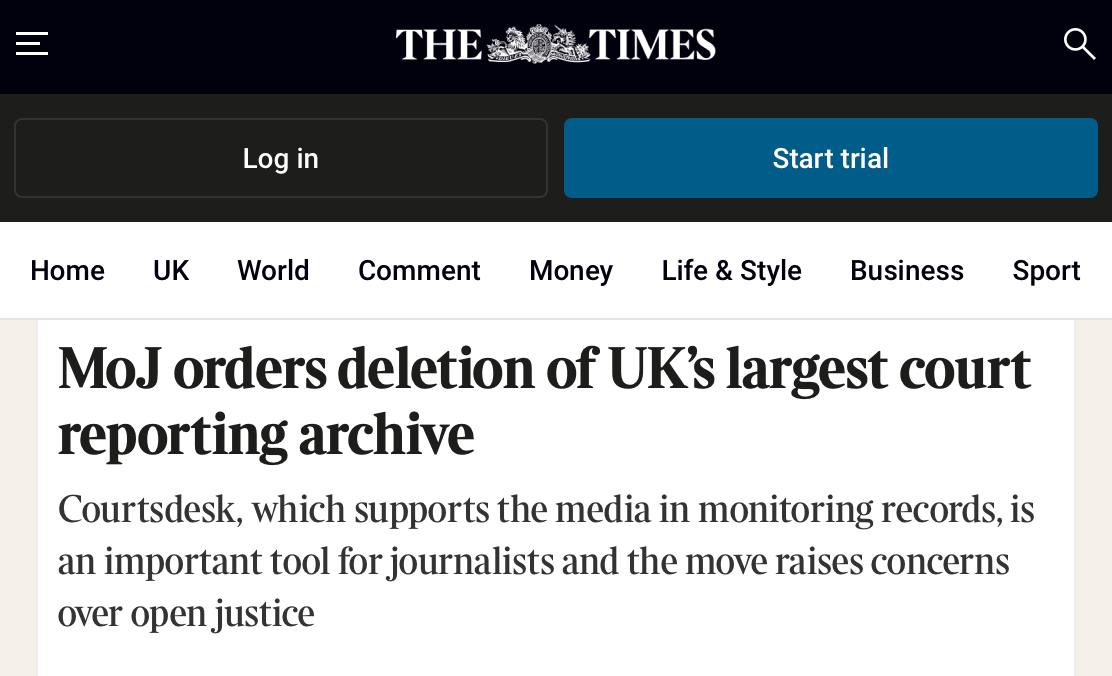Screen dimensions: 1112x676
Task: Go to the Home section
Action: click(x=67, y=271)
